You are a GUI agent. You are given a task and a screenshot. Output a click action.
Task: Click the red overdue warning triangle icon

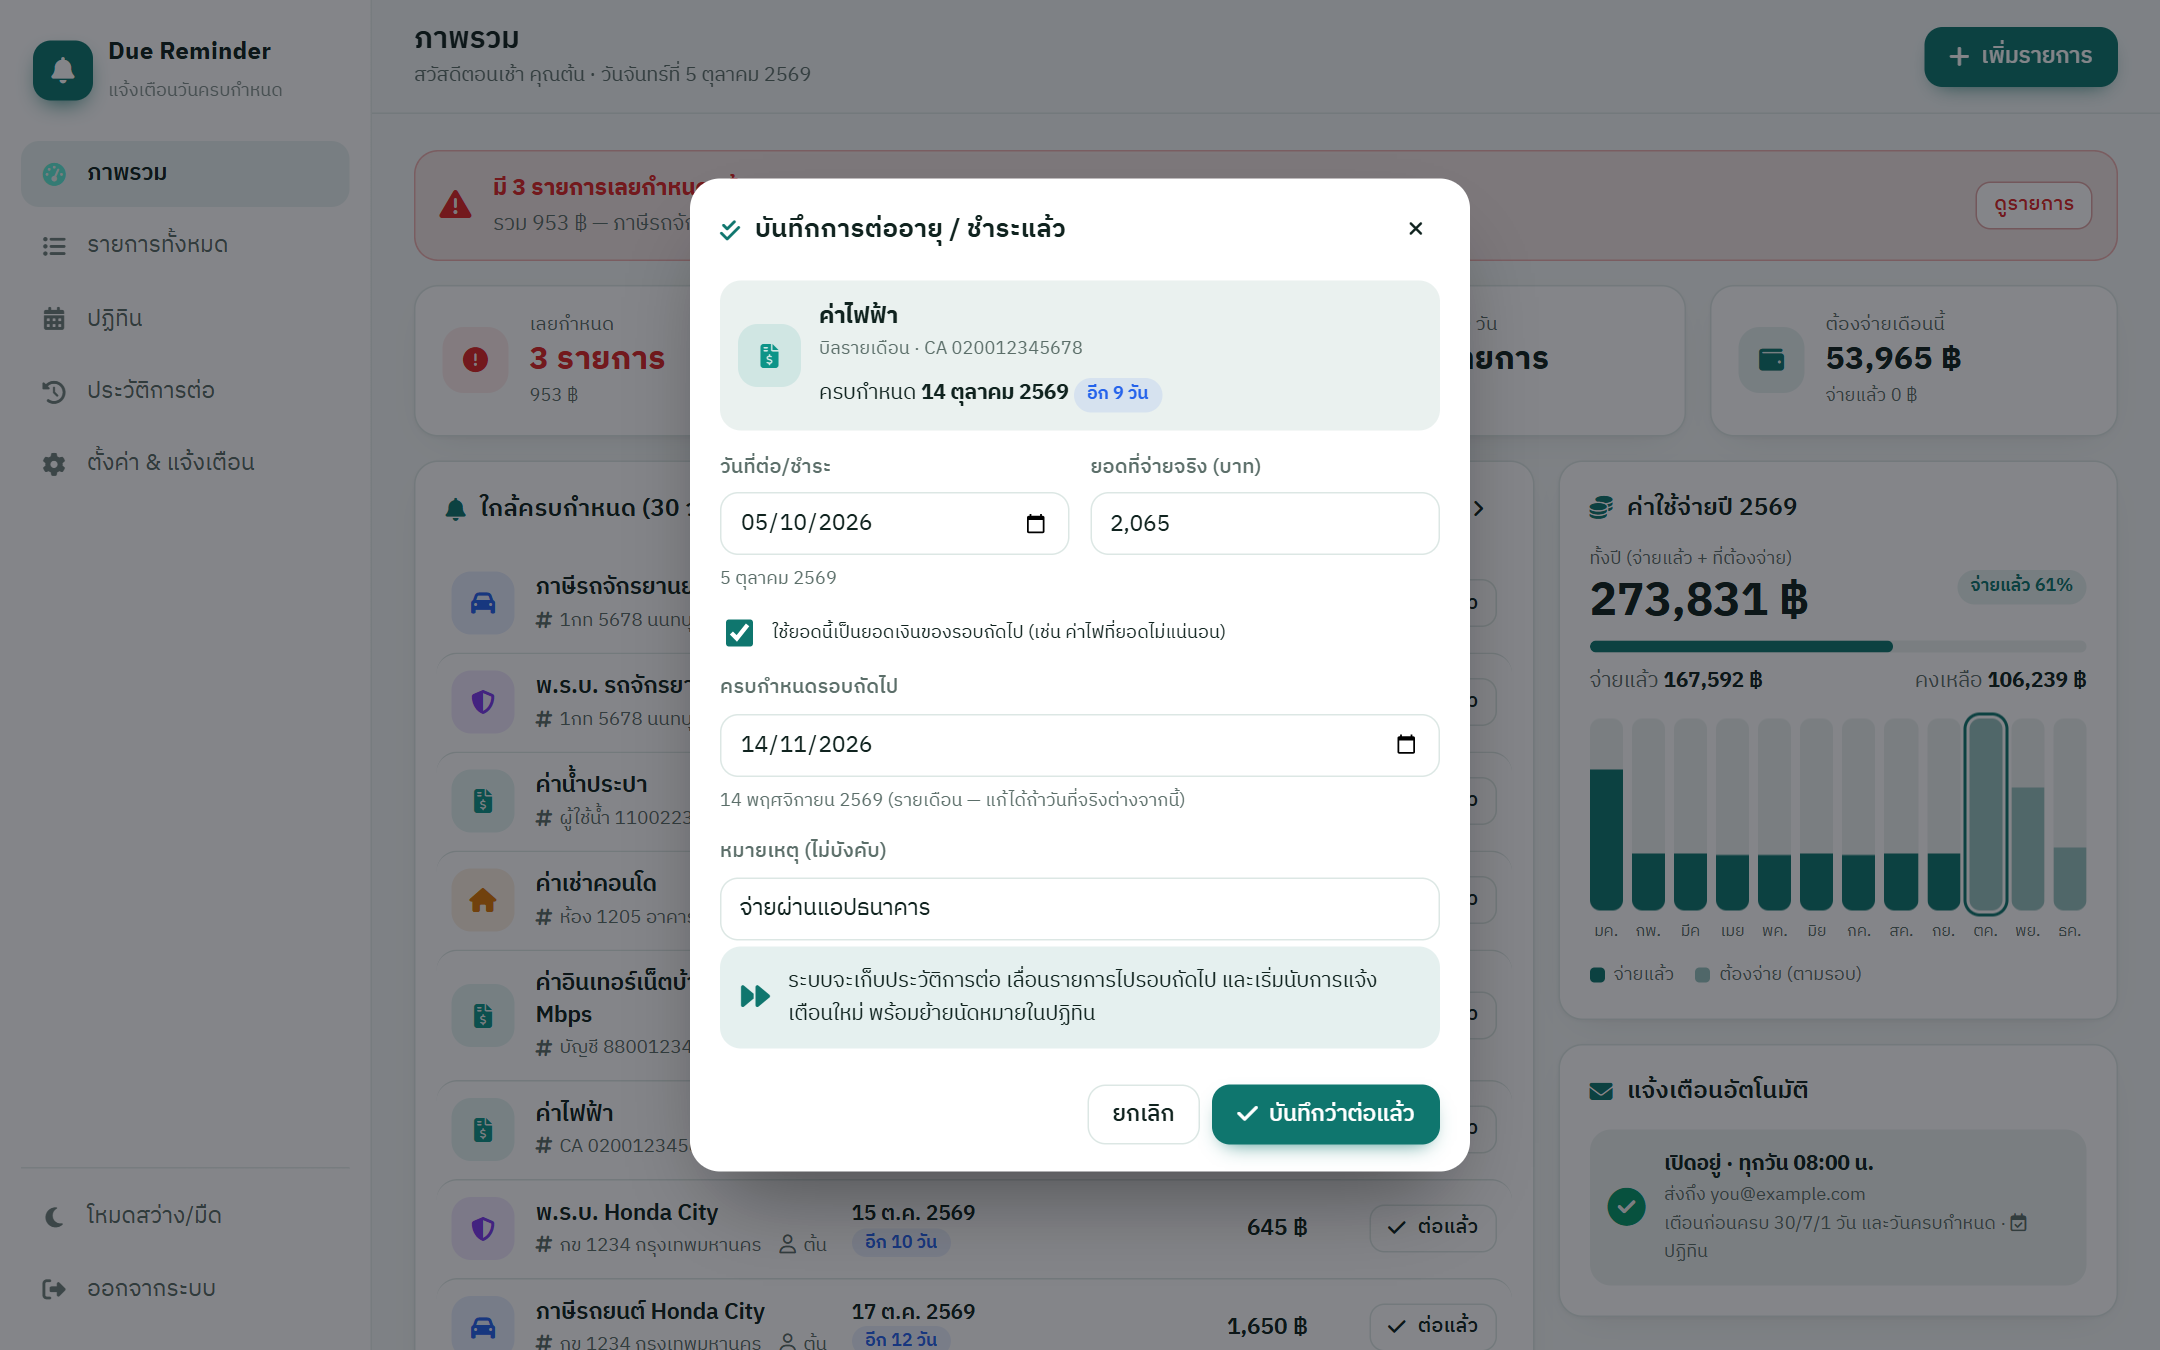point(456,205)
